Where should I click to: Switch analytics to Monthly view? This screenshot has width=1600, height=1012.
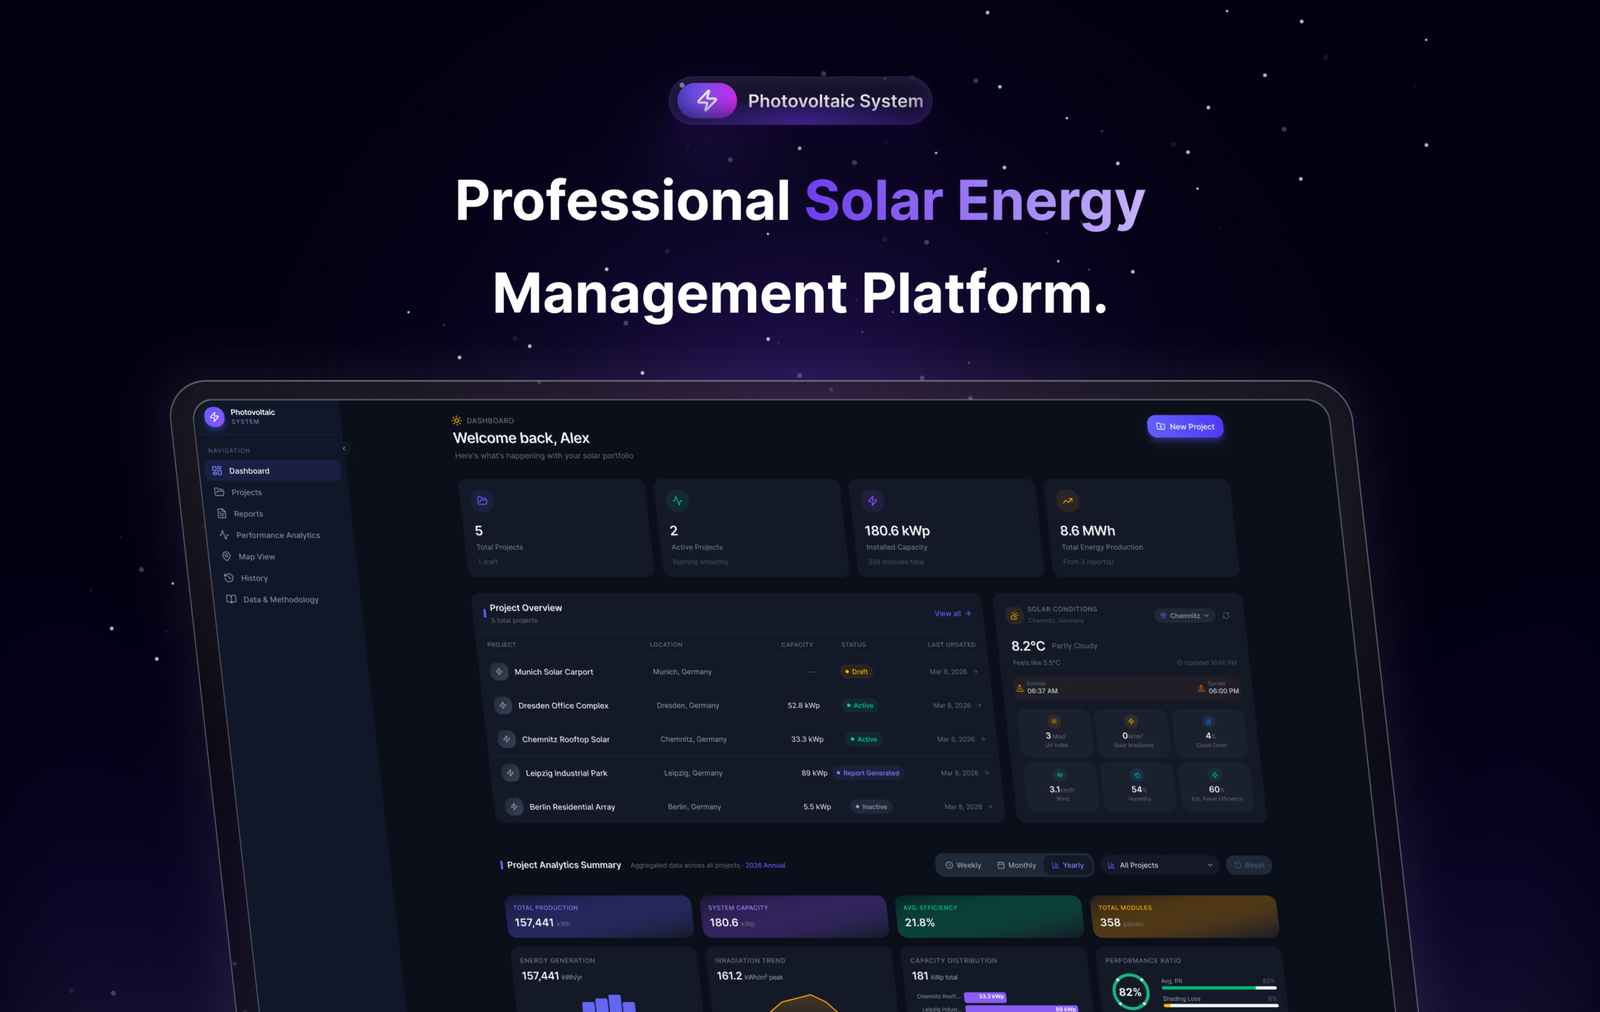tap(1017, 865)
